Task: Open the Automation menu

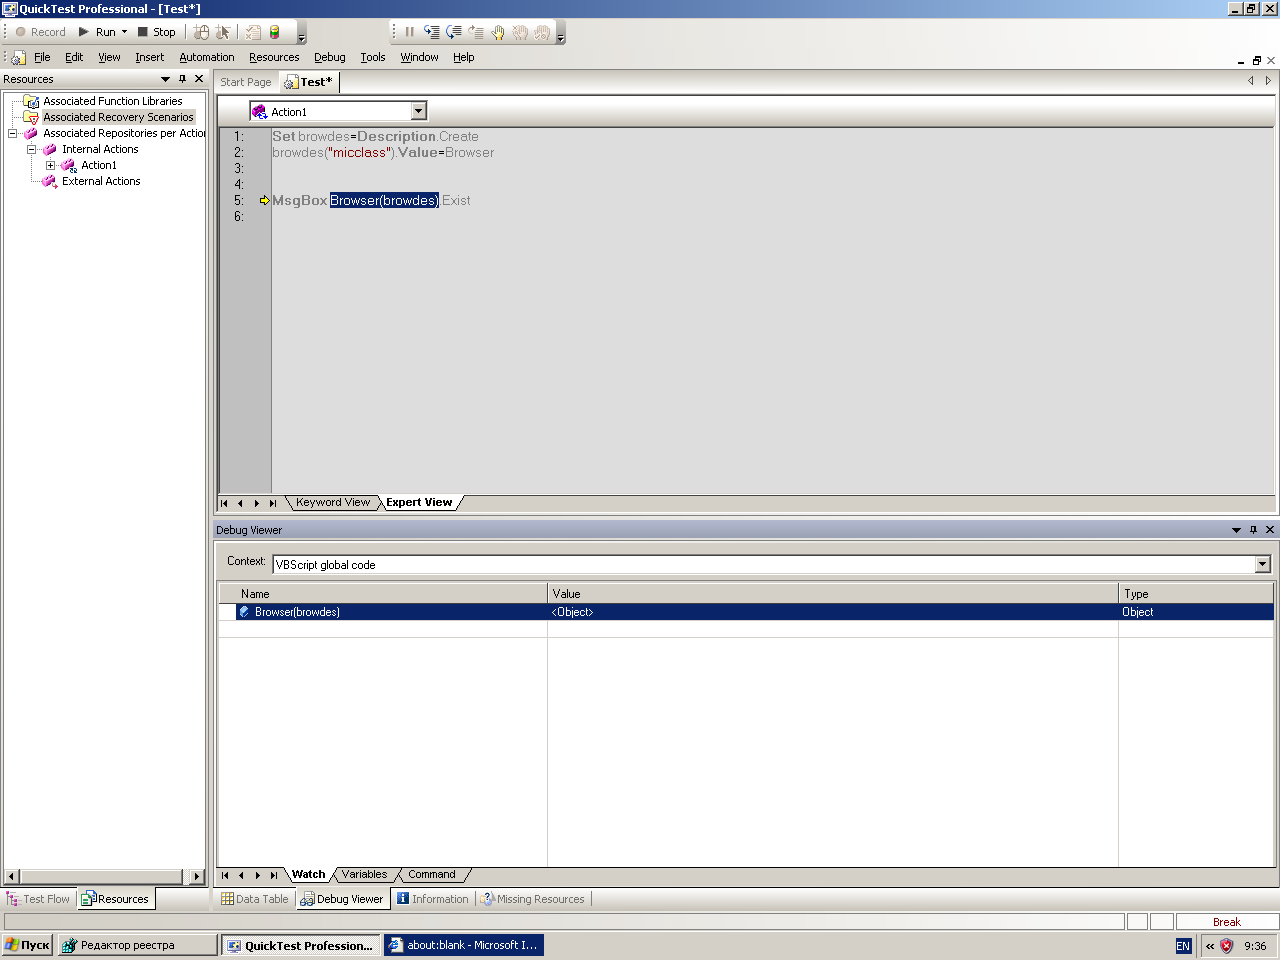Action: click(x=206, y=57)
